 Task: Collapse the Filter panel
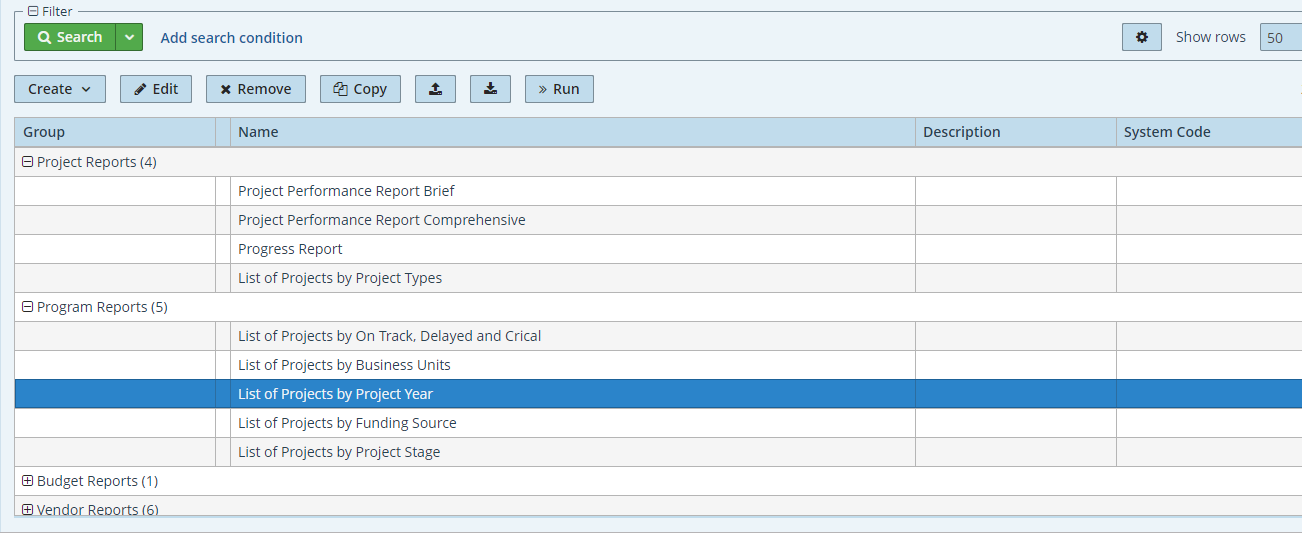click(33, 11)
